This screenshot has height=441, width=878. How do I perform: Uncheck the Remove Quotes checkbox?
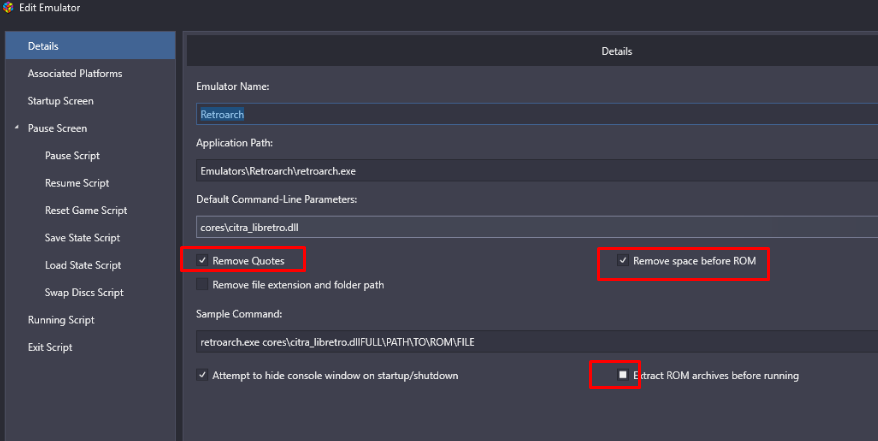tap(202, 260)
